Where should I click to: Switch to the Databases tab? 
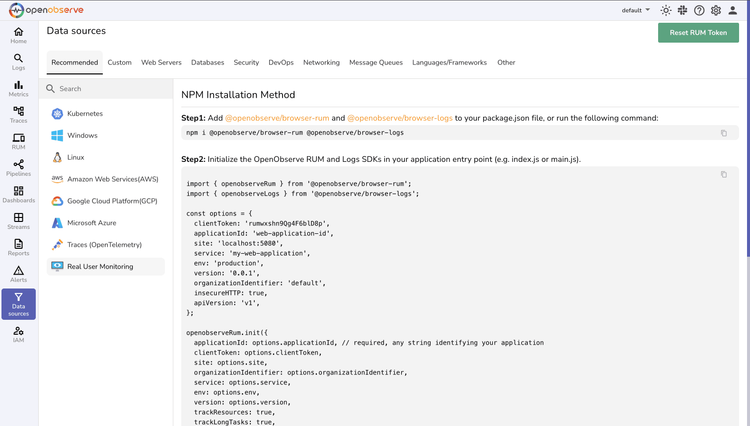[x=208, y=63]
